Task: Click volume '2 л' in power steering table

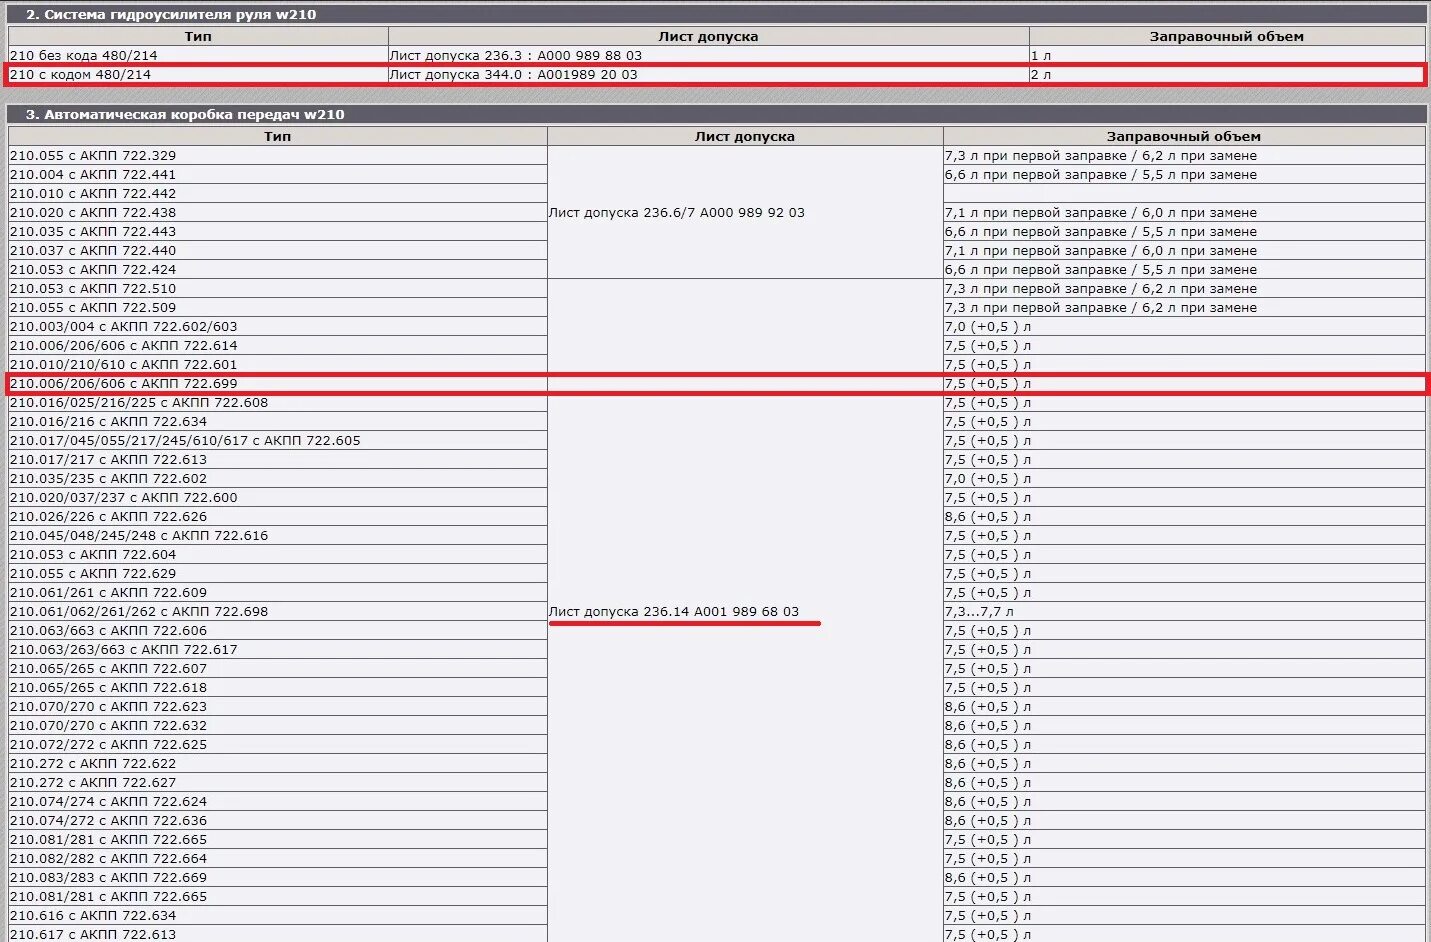Action: click(x=1041, y=74)
